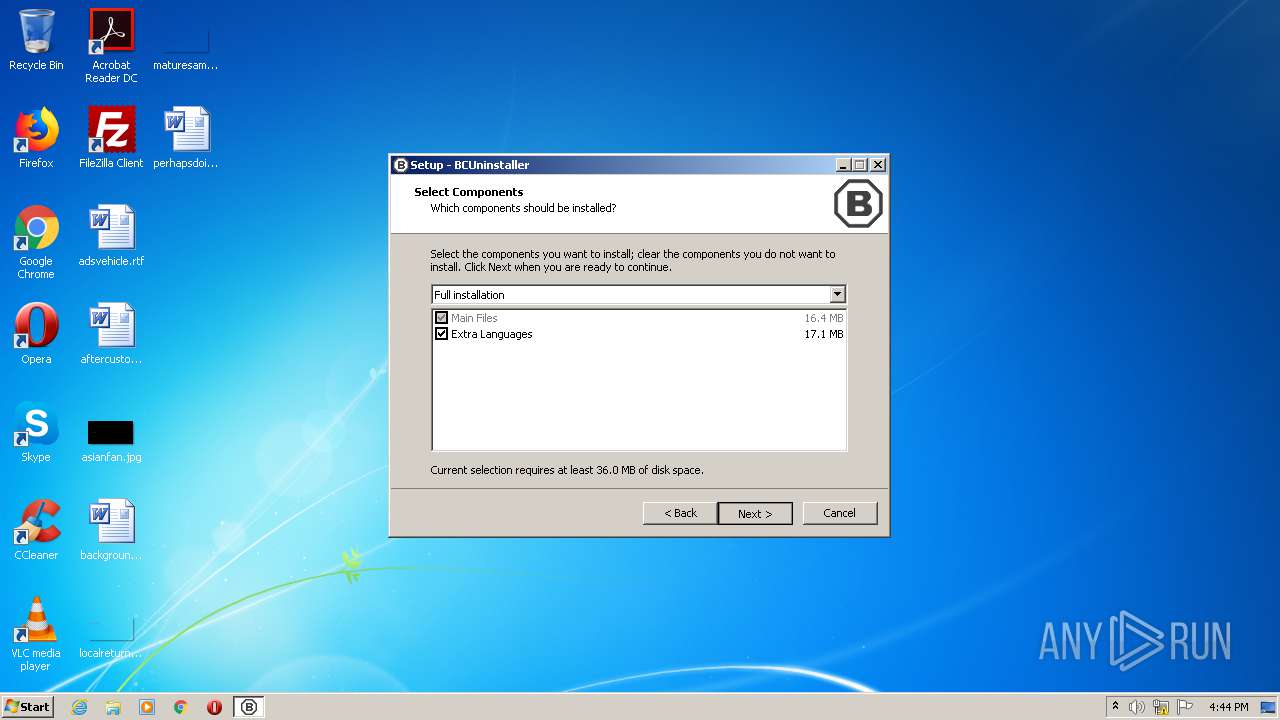Select asianfan.jpg image file

pyautogui.click(x=111, y=441)
